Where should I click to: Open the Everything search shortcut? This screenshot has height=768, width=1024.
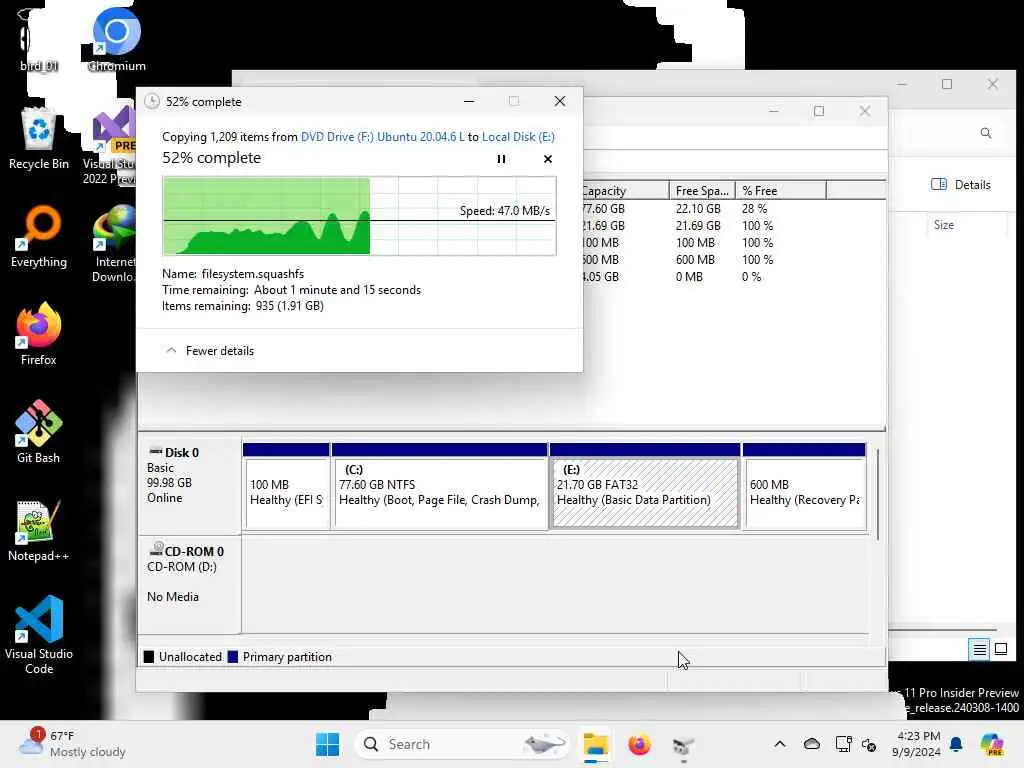coord(39,236)
